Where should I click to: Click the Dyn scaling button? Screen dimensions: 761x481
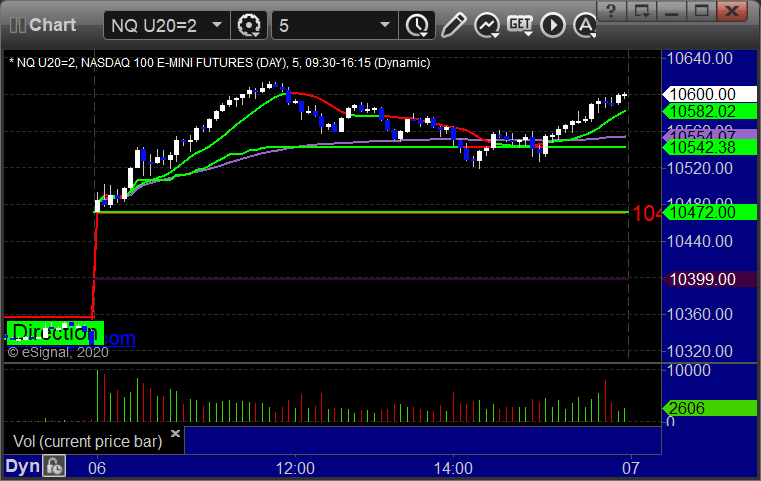tap(23, 466)
